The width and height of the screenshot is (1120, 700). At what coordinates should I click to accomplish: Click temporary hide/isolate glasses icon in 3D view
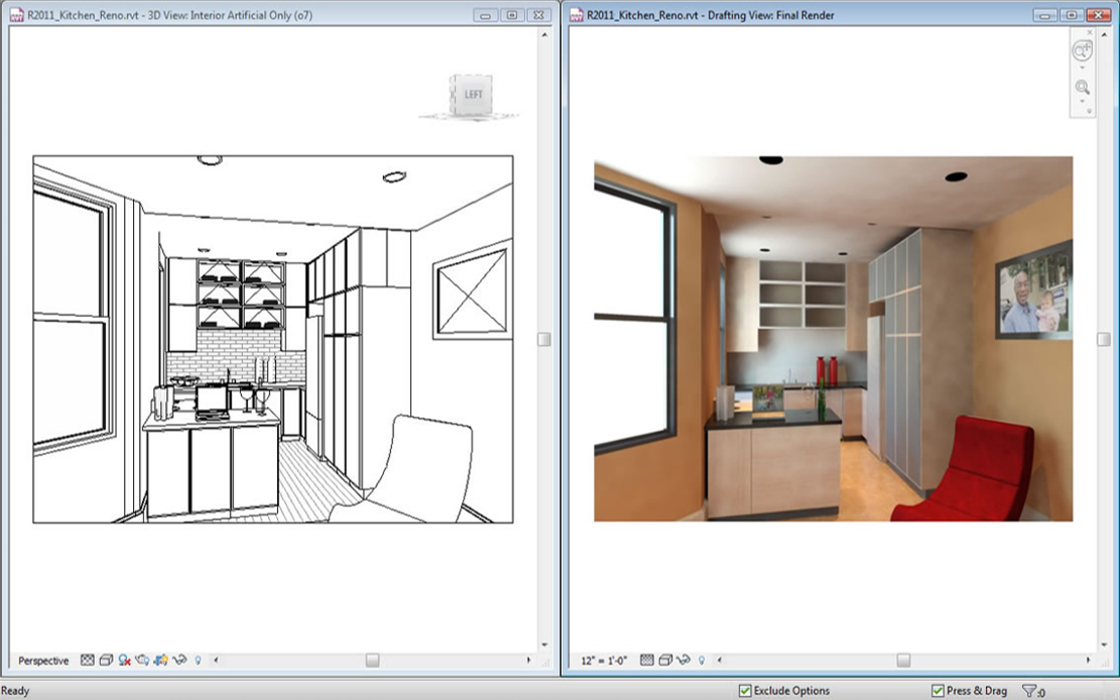point(180,660)
